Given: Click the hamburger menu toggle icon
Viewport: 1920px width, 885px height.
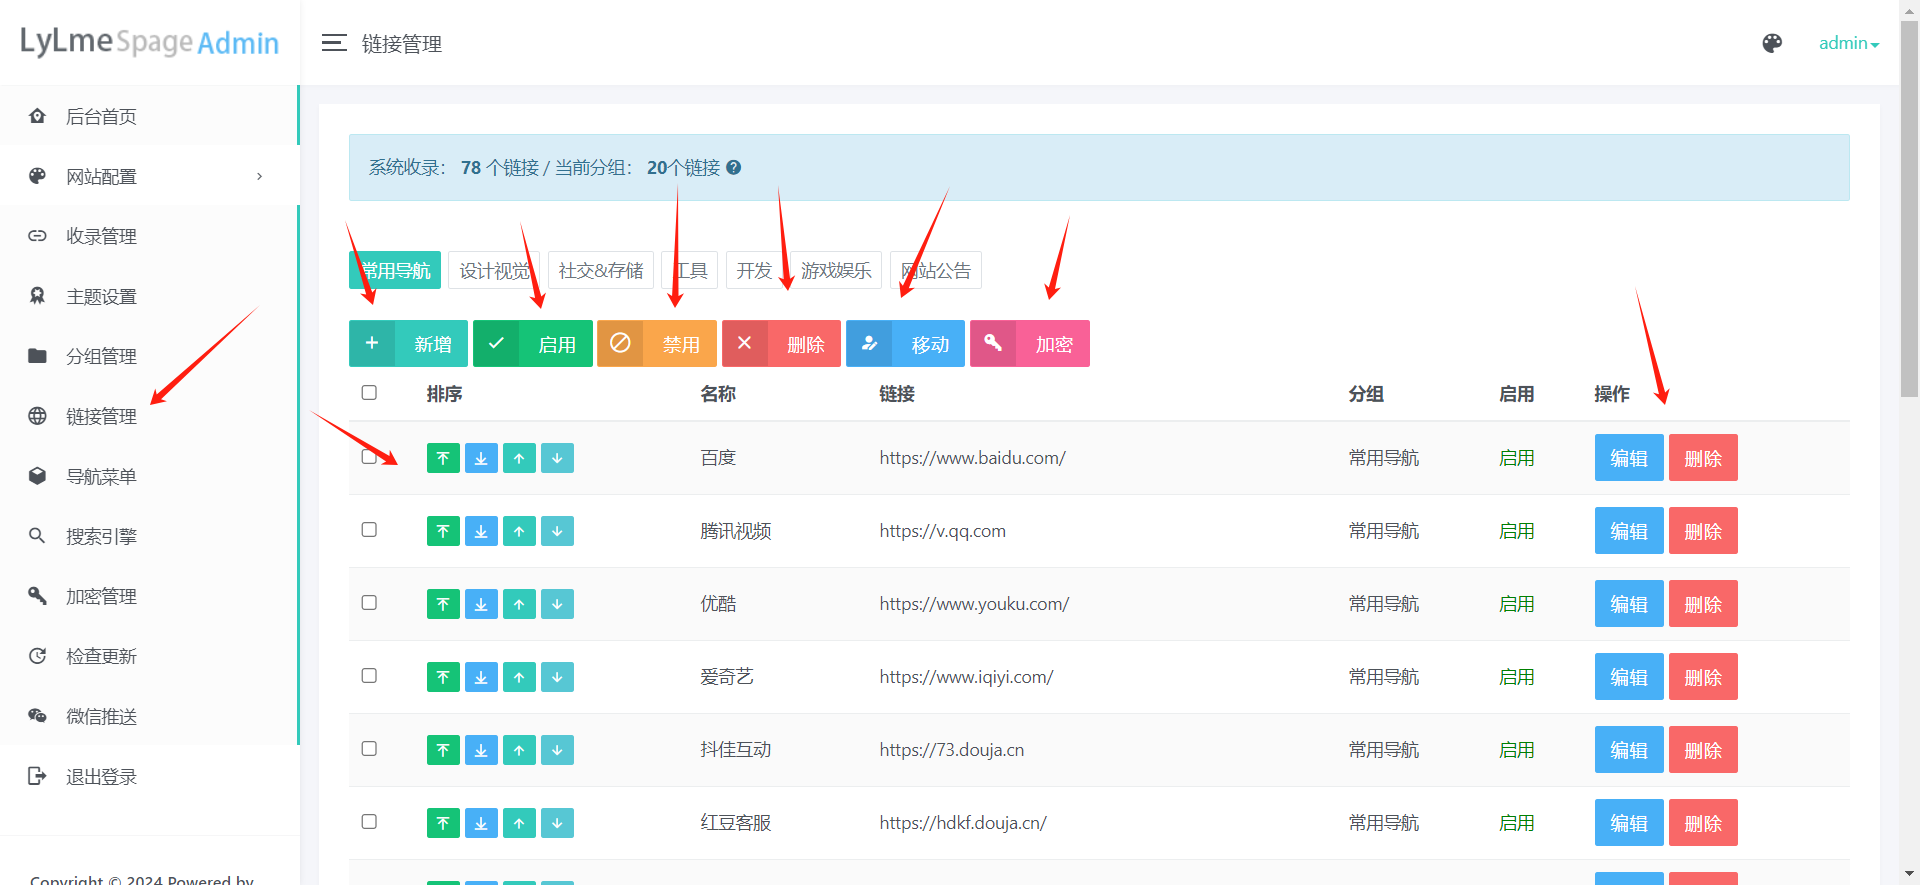Looking at the screenshot, I should tap(333, 43).
